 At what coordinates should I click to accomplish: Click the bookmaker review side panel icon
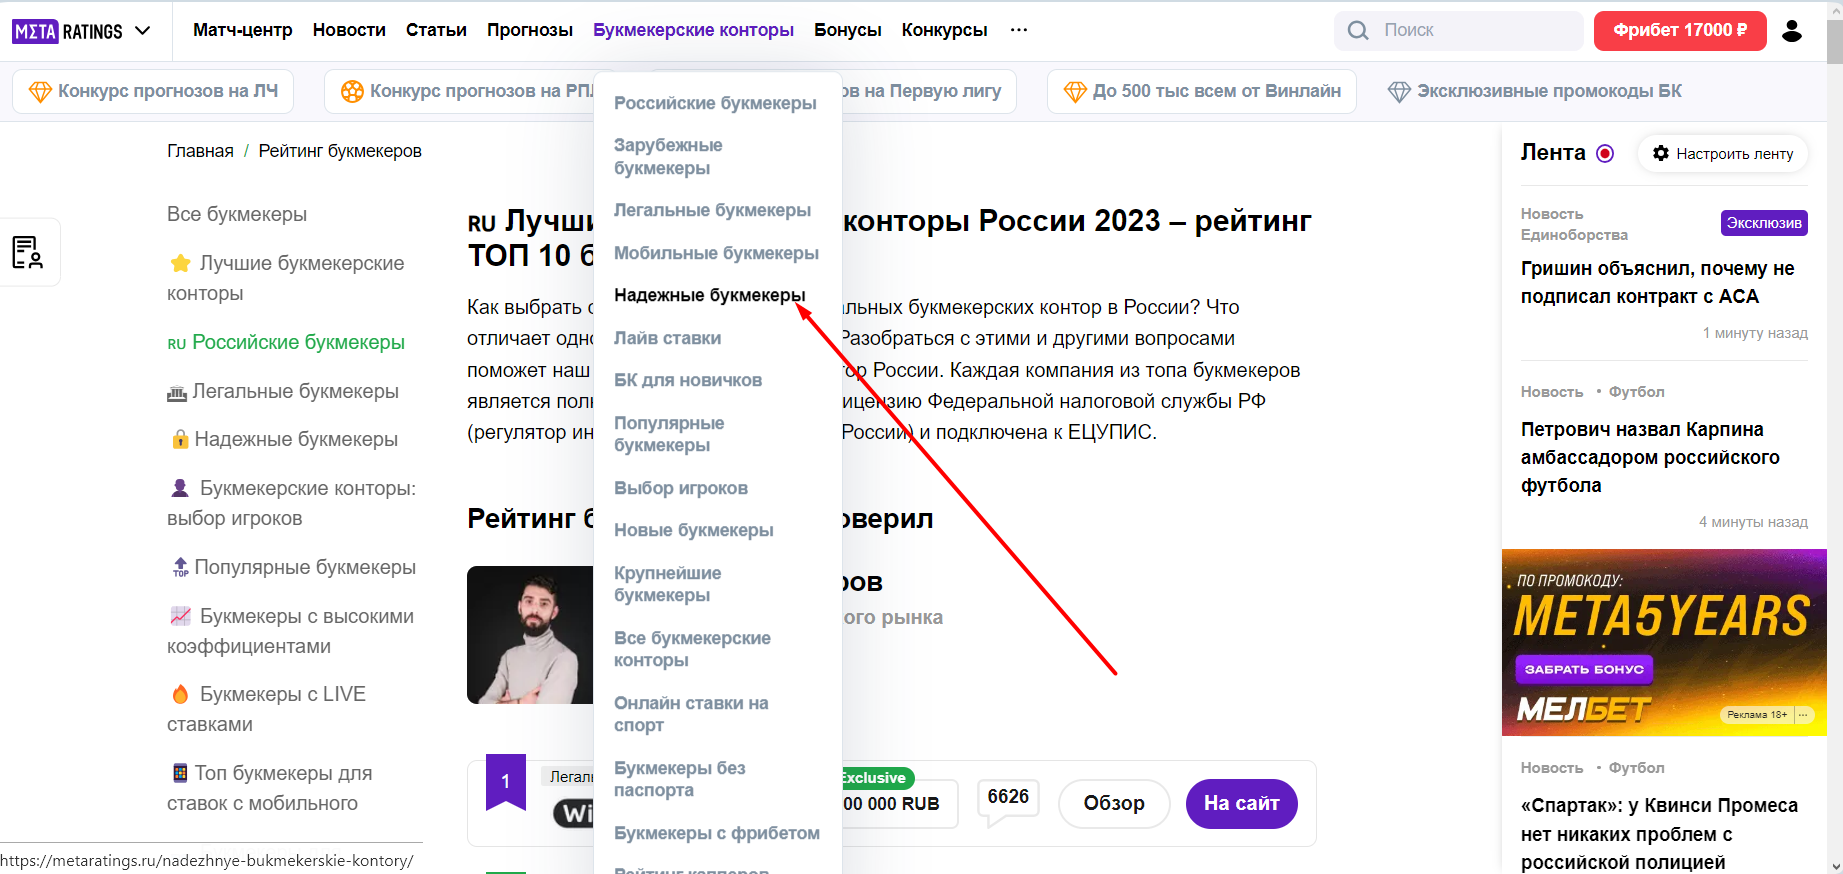click(x=27, y=252)
